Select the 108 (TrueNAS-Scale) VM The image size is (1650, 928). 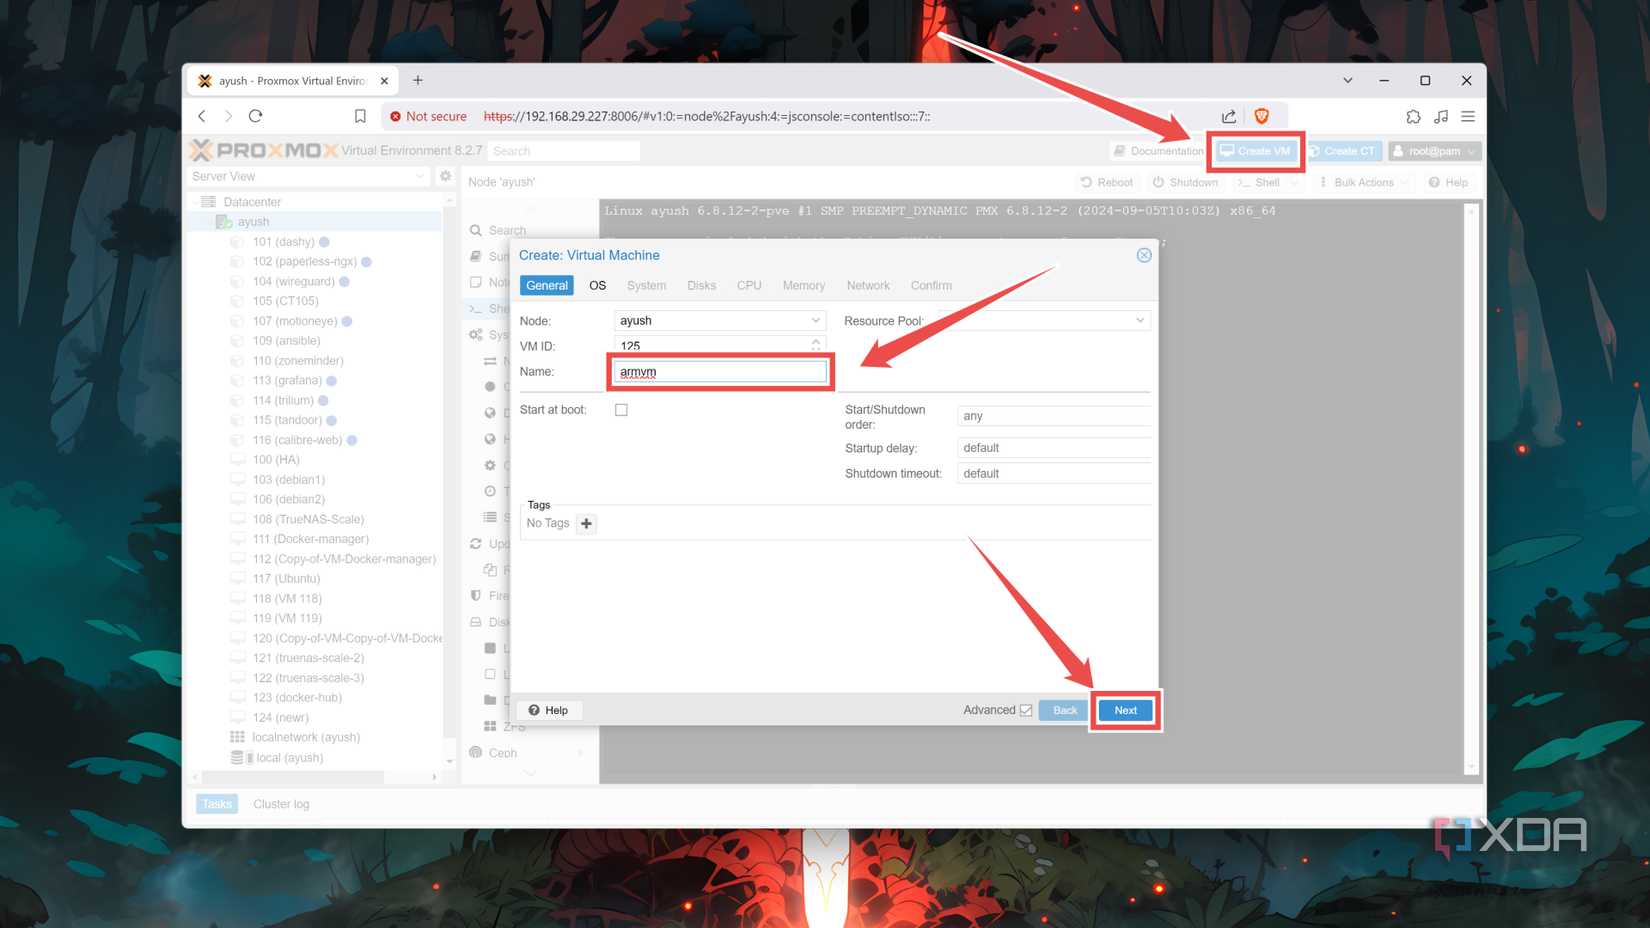tap(308, 519)
